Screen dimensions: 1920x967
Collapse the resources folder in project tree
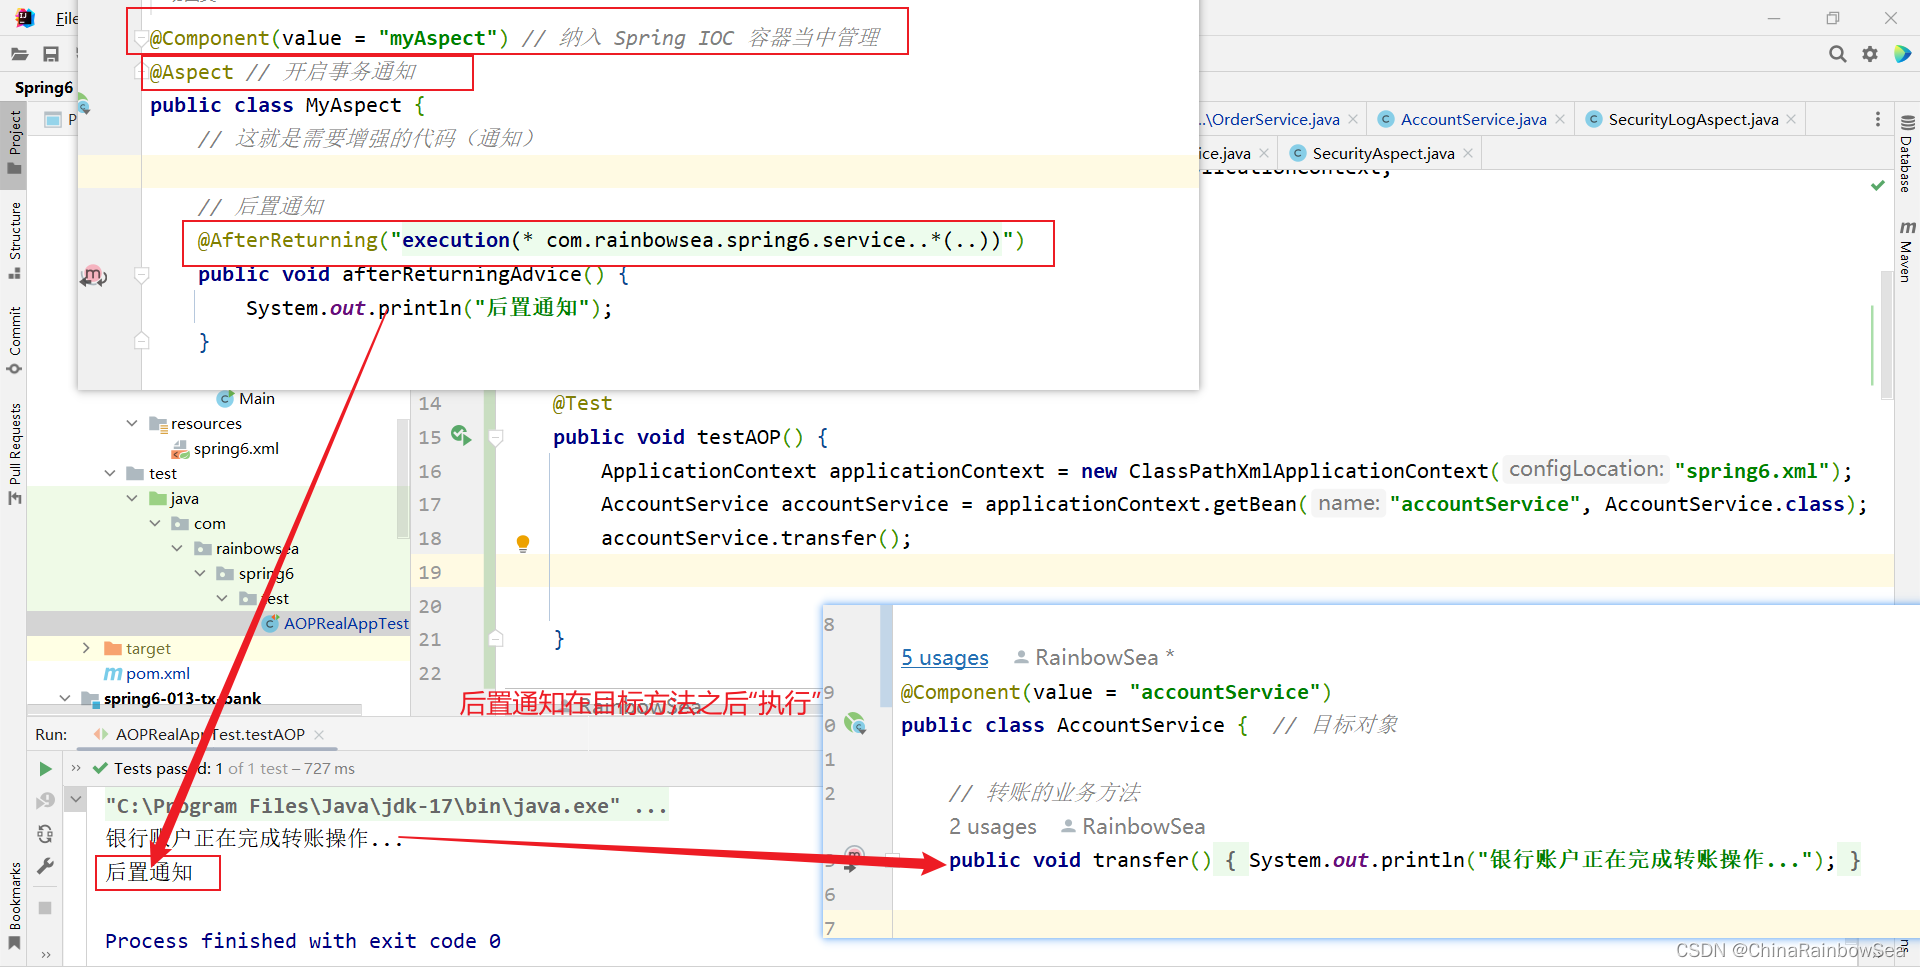132,423
